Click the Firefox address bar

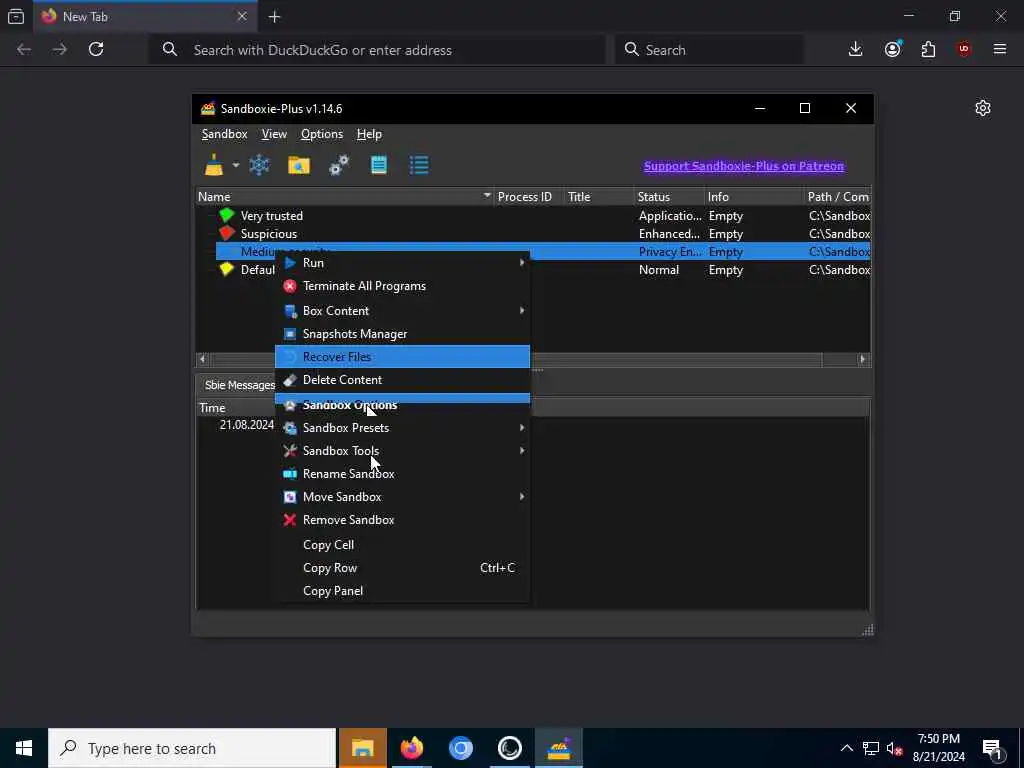(x=378, y=50)
